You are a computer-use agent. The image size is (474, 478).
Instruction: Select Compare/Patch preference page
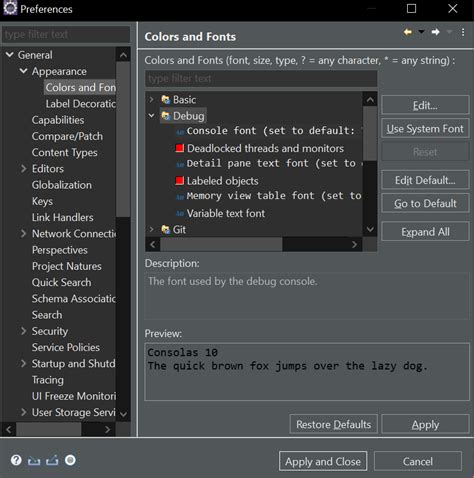pyautogui.click(x=67, y=136)
